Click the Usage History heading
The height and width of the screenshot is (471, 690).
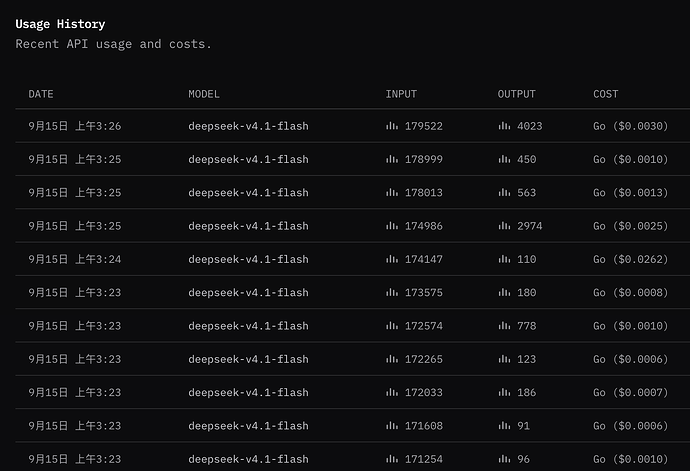click(60, 24)
